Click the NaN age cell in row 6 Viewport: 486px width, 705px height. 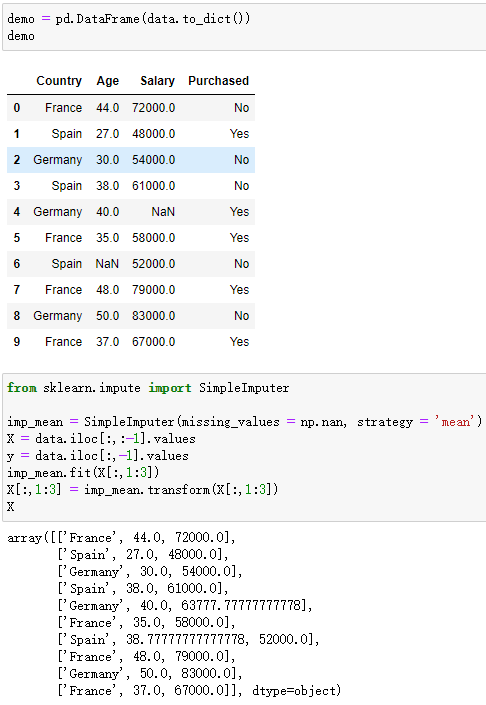point(107,264)
